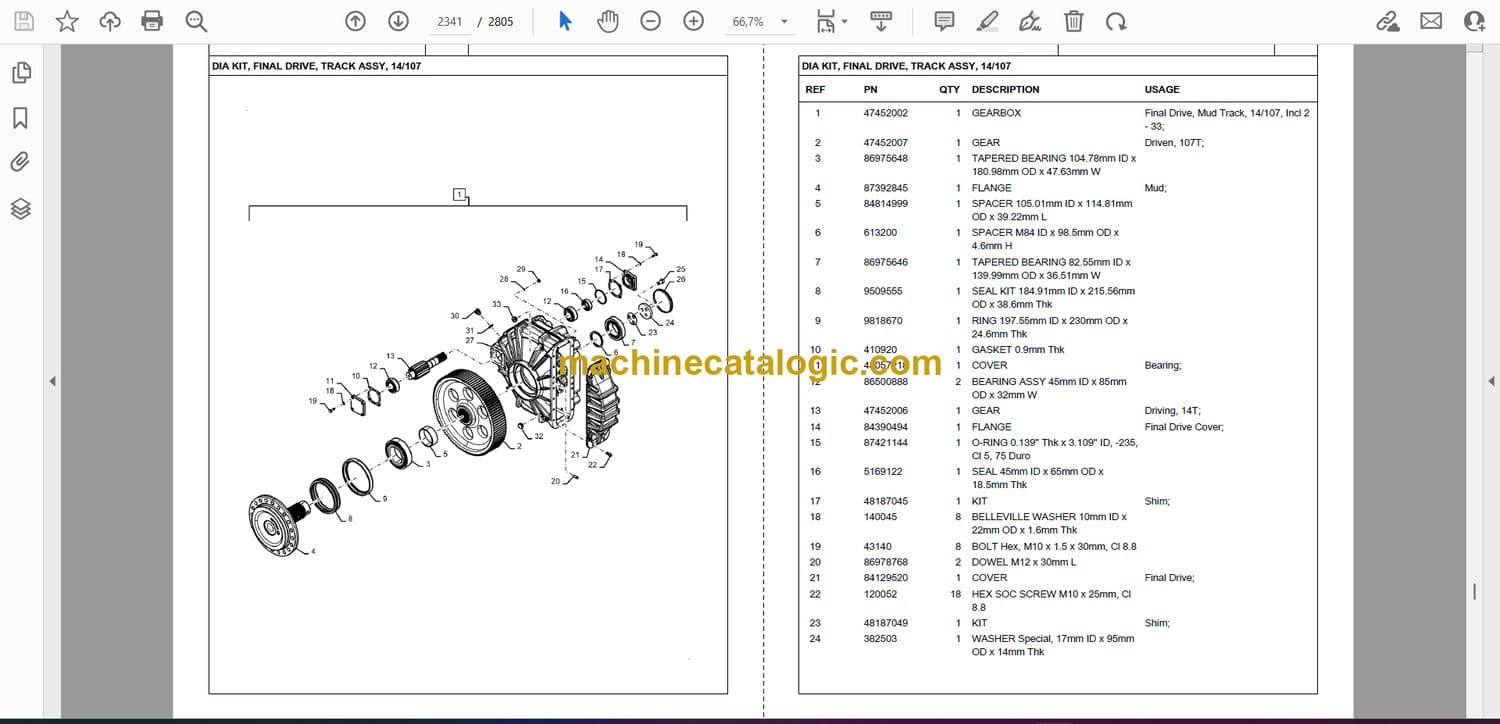1500x724 pixels.
Task: Print the document
Action: (x=152, y=21)
